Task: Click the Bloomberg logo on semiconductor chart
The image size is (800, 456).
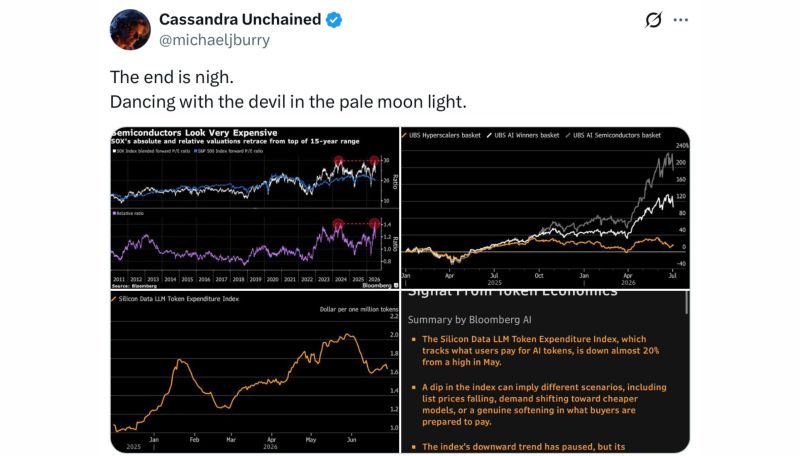Action: (x=380, y=285)
